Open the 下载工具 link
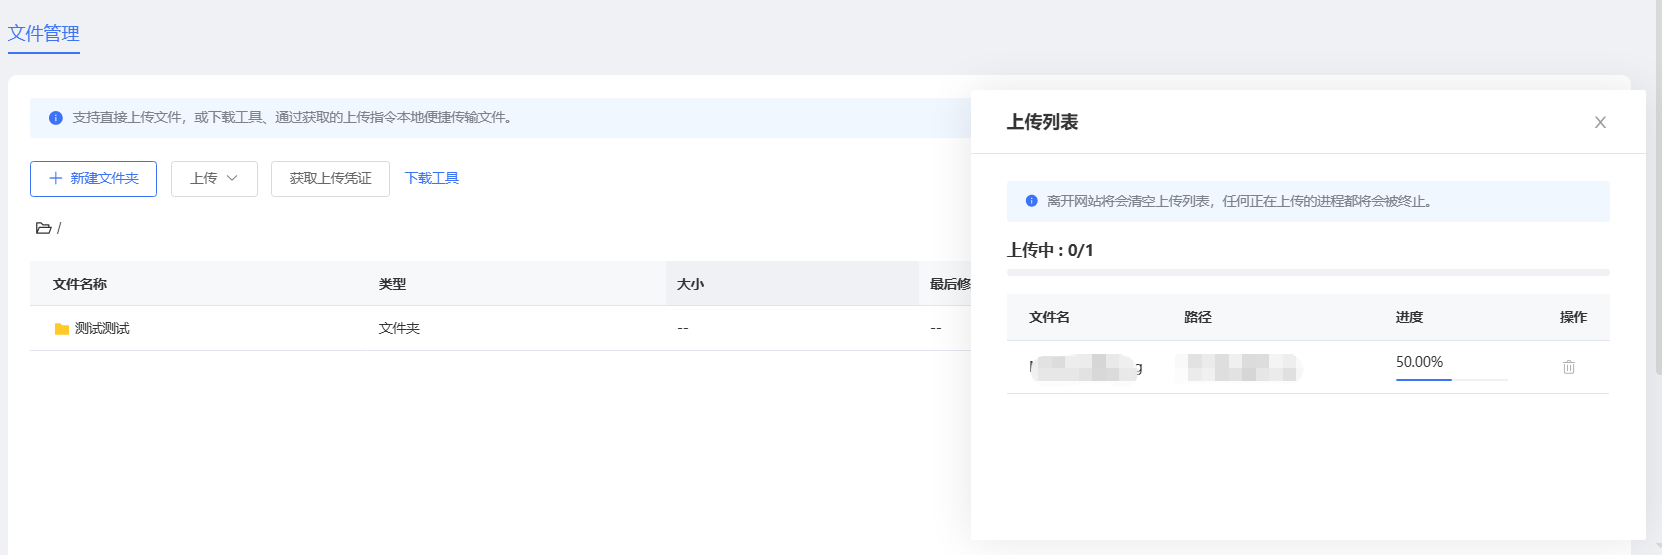The width and height of the screenshot is (1662, 555). tap(431, 178)
